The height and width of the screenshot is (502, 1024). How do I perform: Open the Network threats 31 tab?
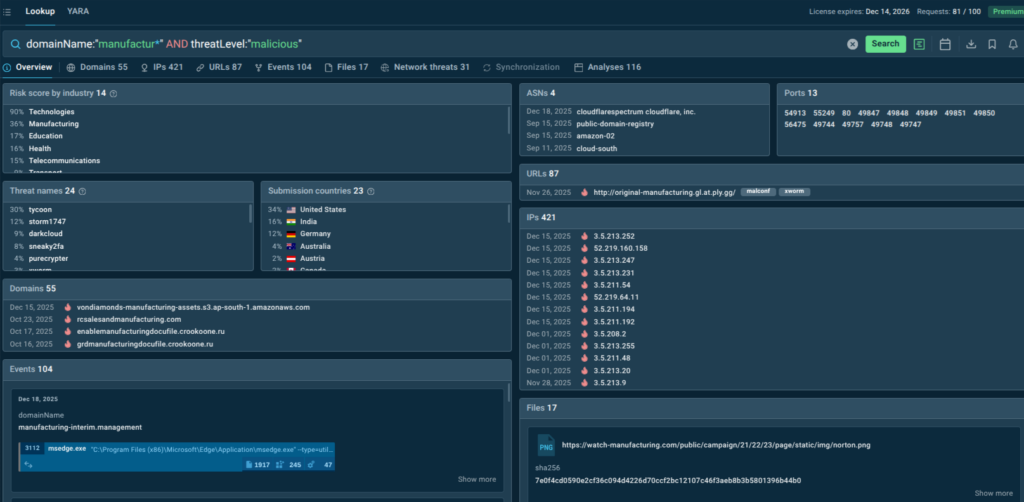(x=425, y=67)
